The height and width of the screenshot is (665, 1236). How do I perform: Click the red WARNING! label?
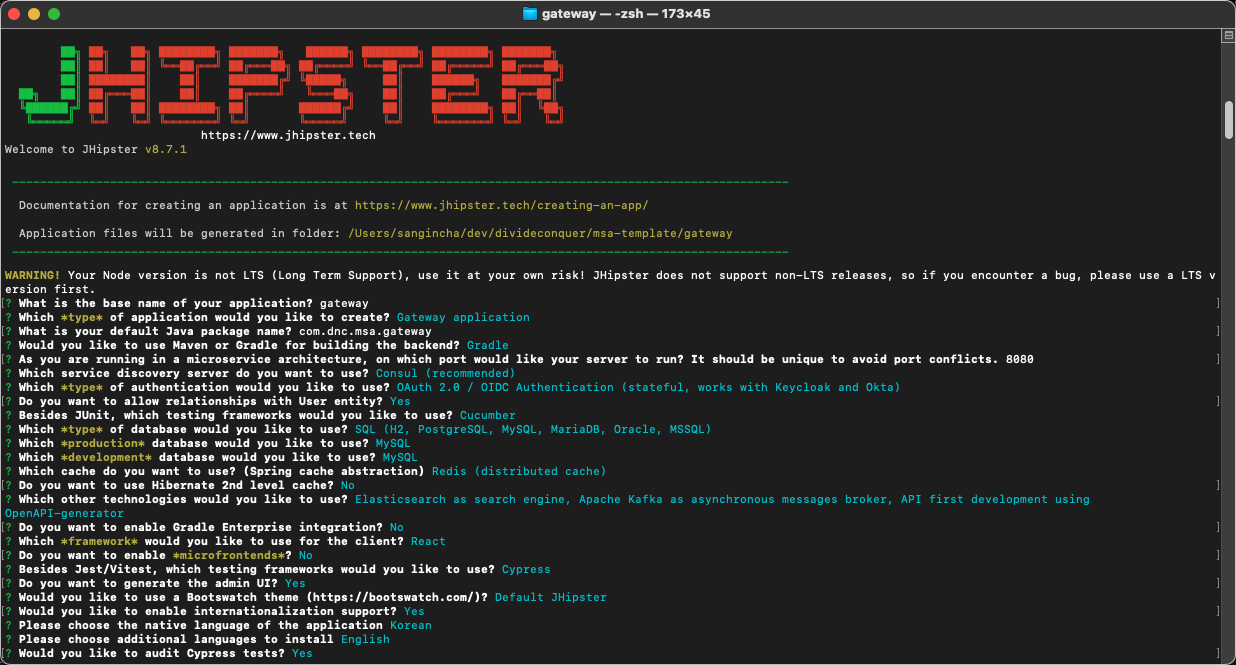pyautogui.click(x=33, y=275)
